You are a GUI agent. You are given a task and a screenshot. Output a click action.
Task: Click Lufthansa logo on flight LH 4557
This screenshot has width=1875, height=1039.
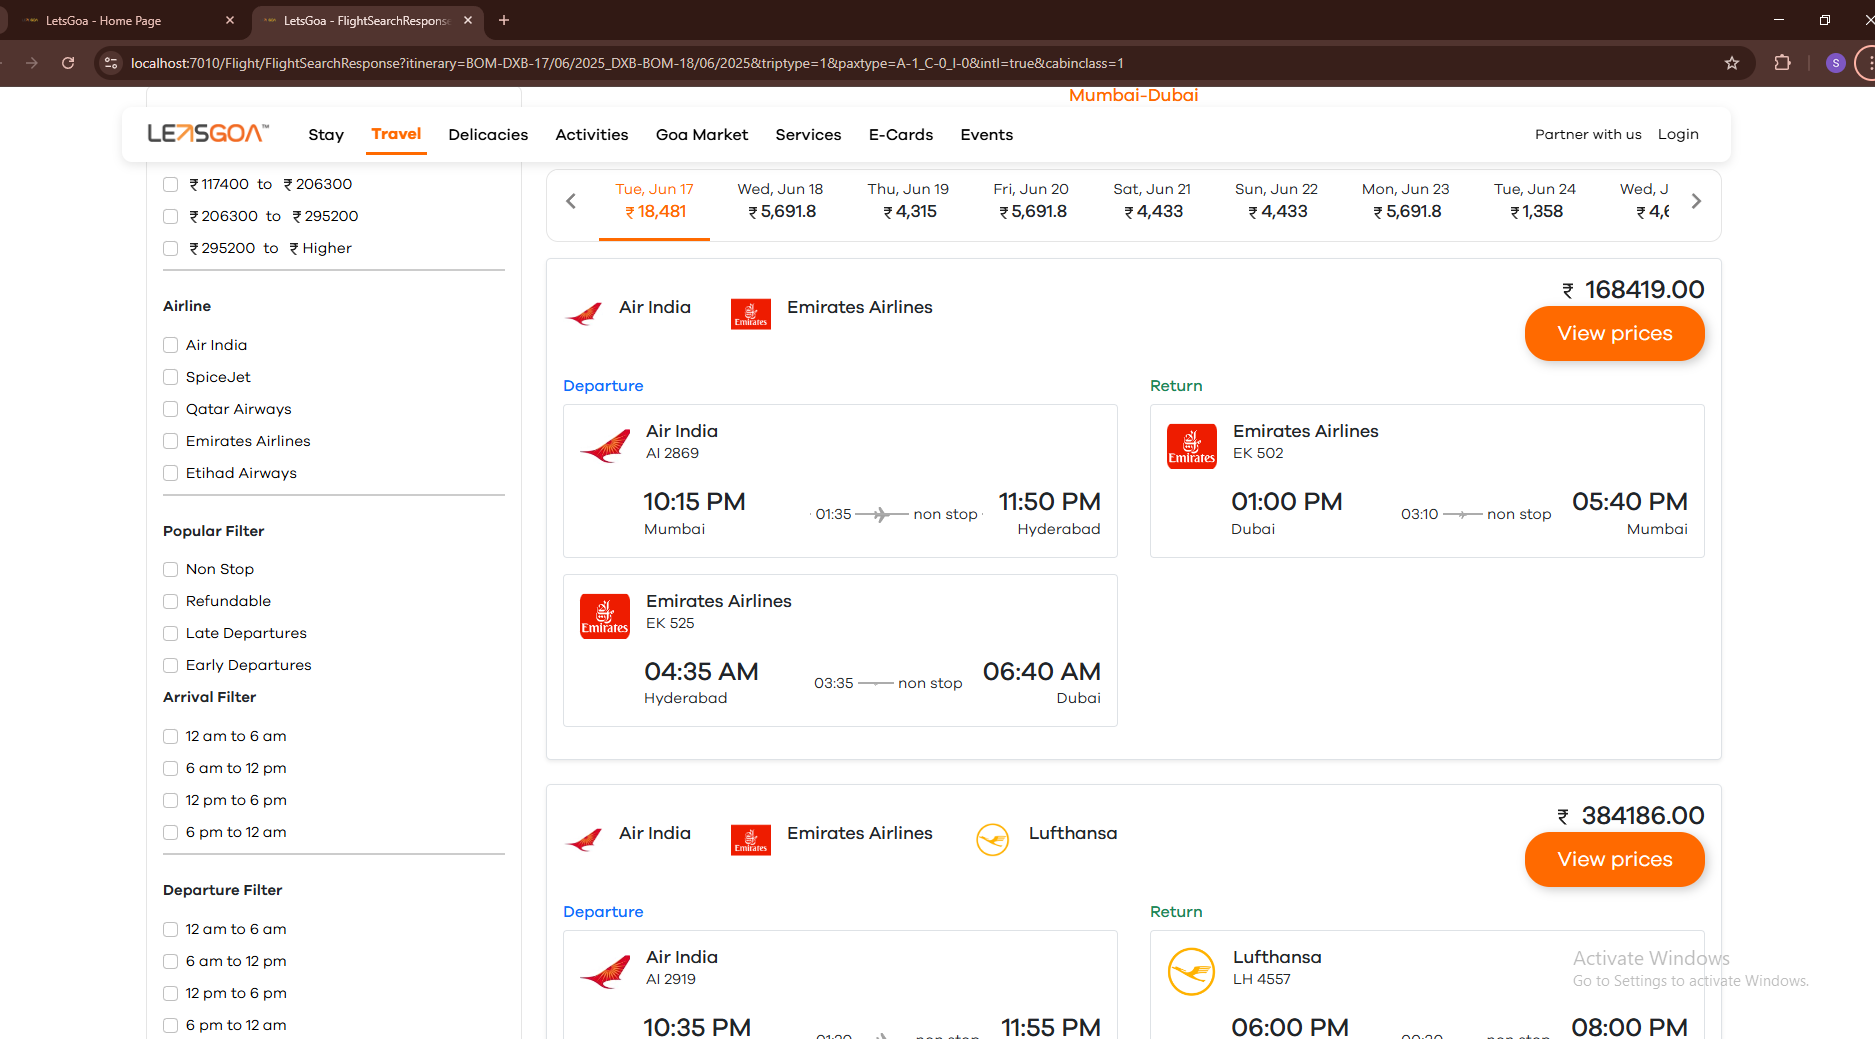coord(1192,971)
